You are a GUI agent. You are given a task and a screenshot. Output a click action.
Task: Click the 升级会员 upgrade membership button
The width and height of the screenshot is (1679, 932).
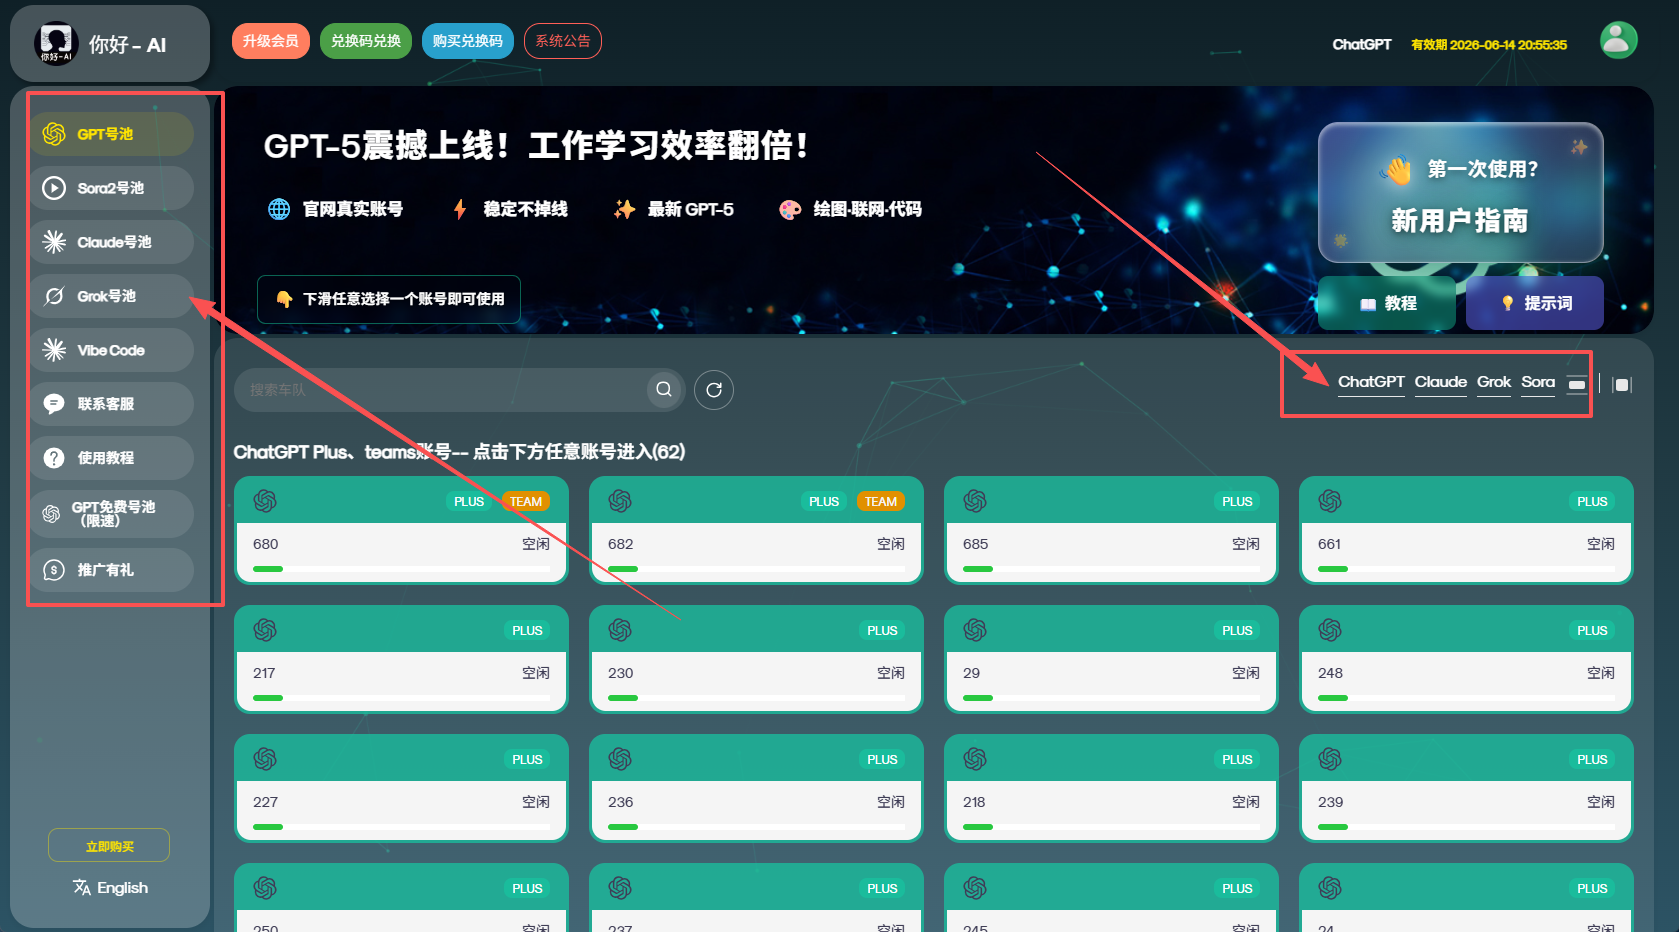(x=270, y=41)
